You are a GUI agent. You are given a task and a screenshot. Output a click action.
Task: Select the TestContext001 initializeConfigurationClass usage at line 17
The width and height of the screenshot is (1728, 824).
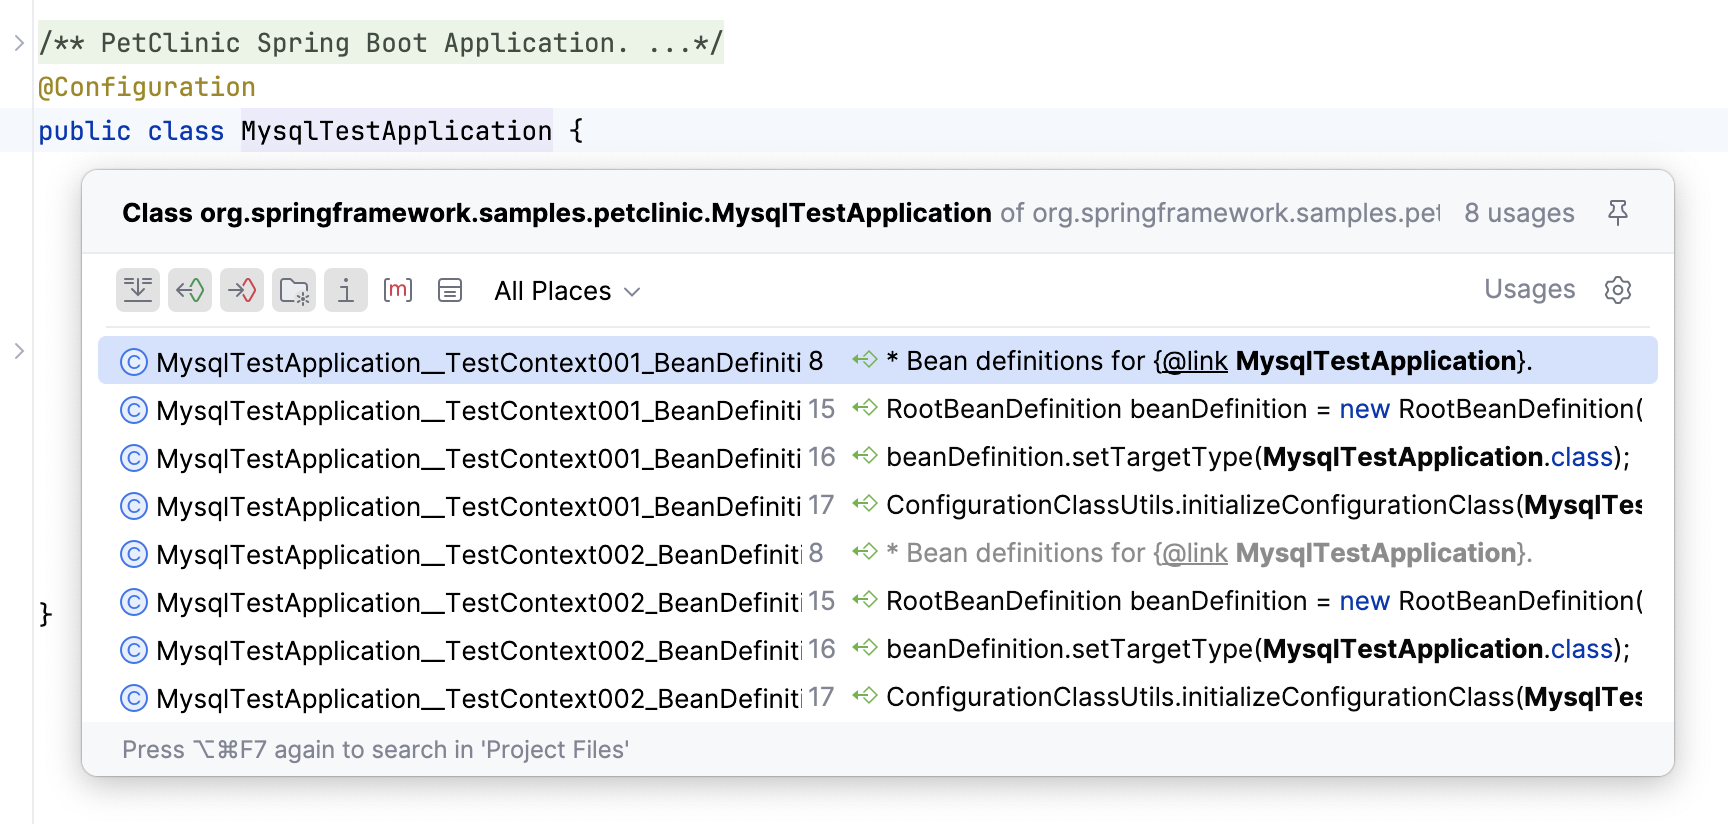coord(478,506)
